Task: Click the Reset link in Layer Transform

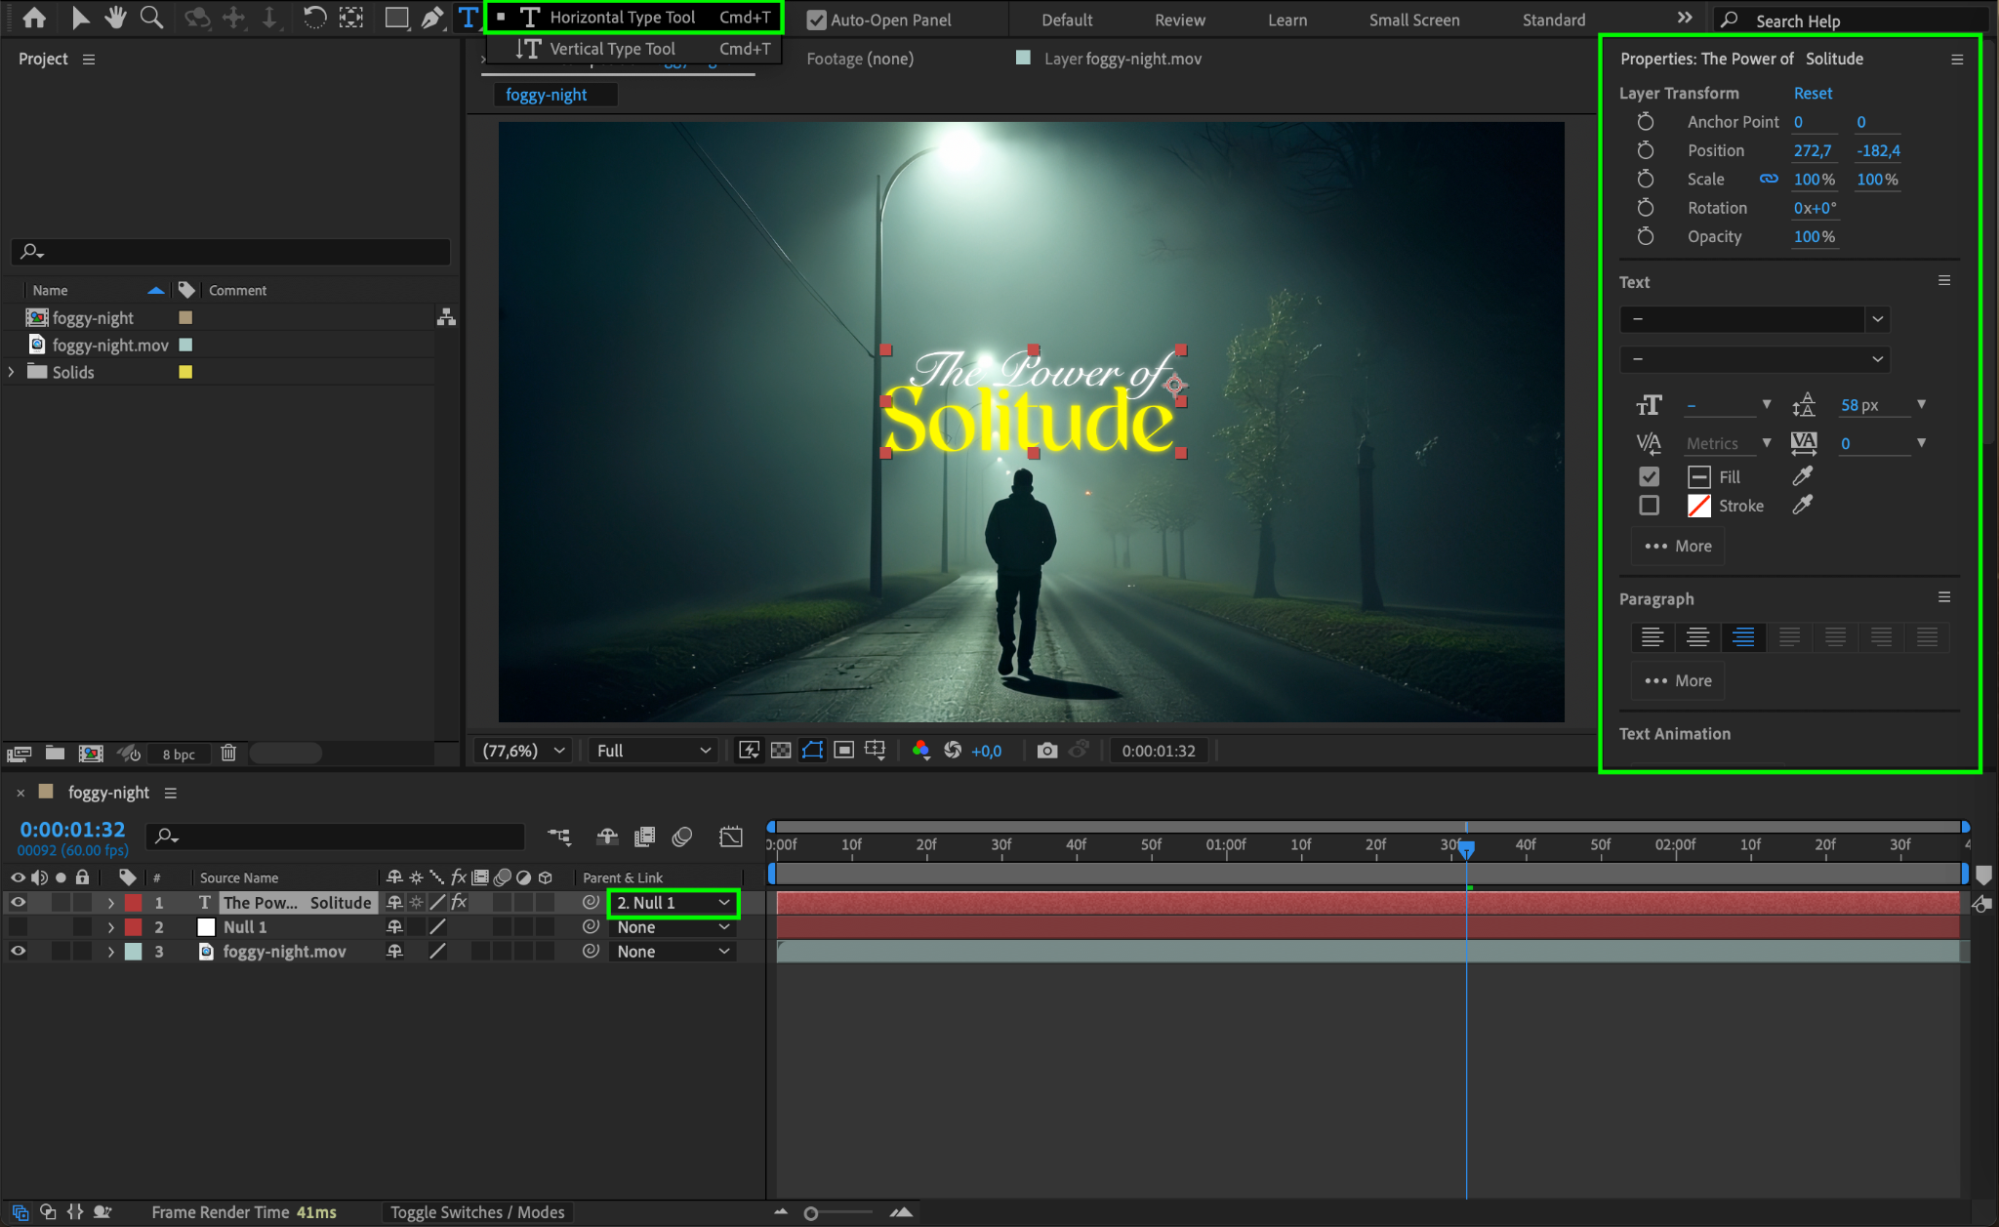Action: coord(1812,93)
